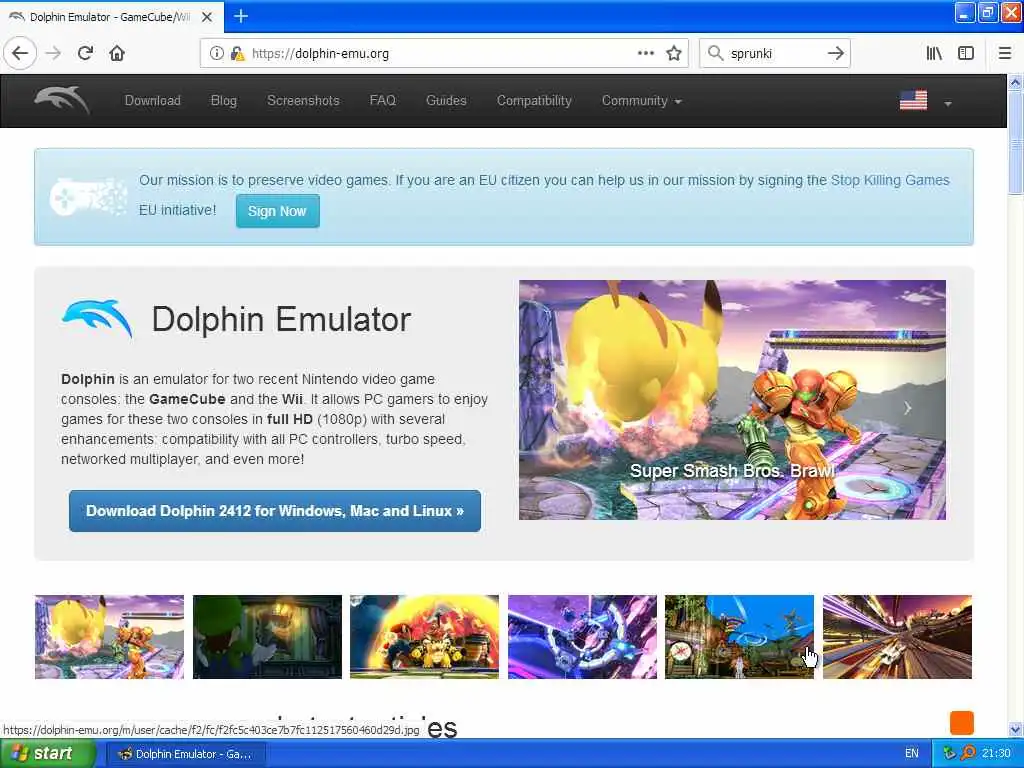This screenshot has height=768, width=1024.
Task: Open the Compatibility nav item
Action: (x=534, y=101)
